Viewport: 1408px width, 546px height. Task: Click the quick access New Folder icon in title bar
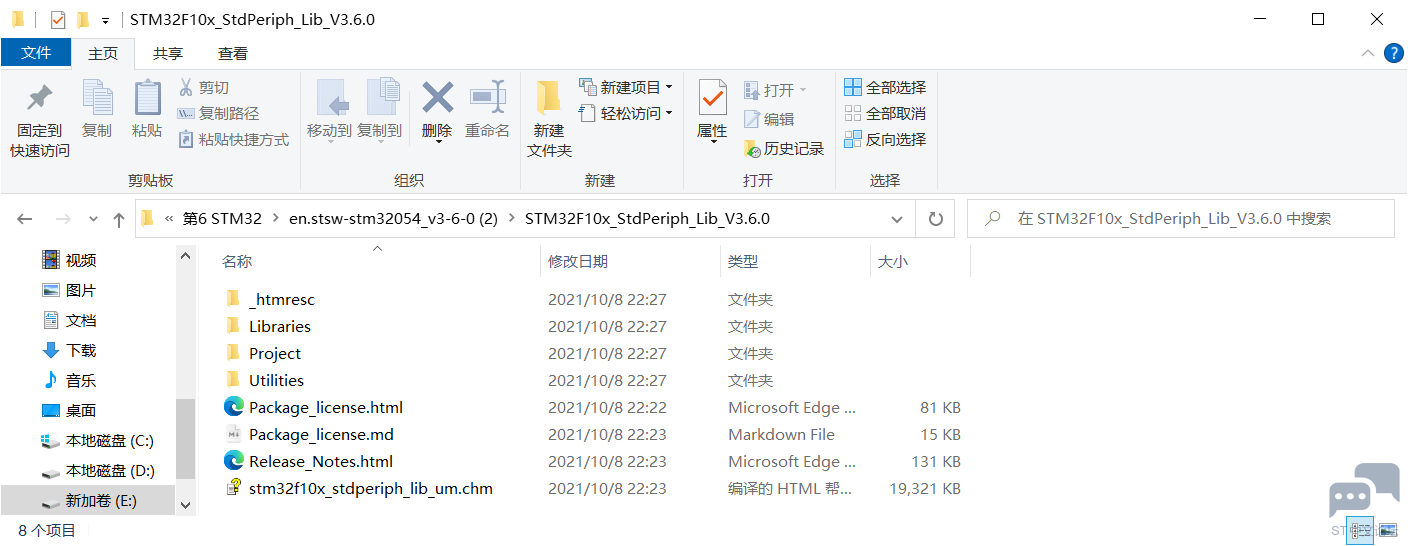coord(83,20)
